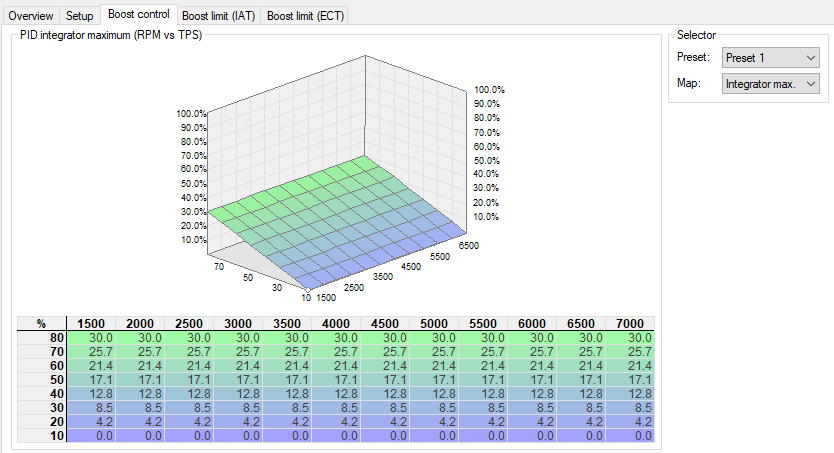The image size is (834, 453).
Task: Select the 30.0 cell at 80% and 1500 RPM
Action: (91, 338)
